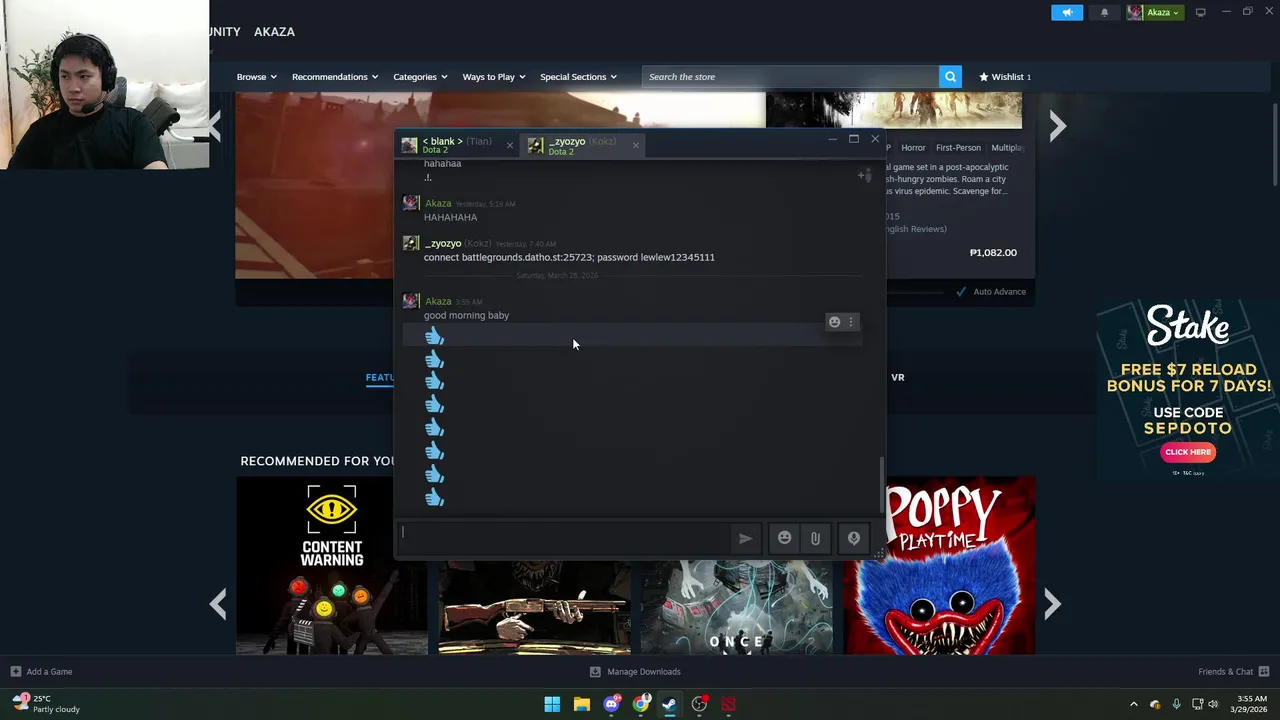Click the attach file paperclip icon
Viewport: 1280px width, 720px height.
point(815,538)
